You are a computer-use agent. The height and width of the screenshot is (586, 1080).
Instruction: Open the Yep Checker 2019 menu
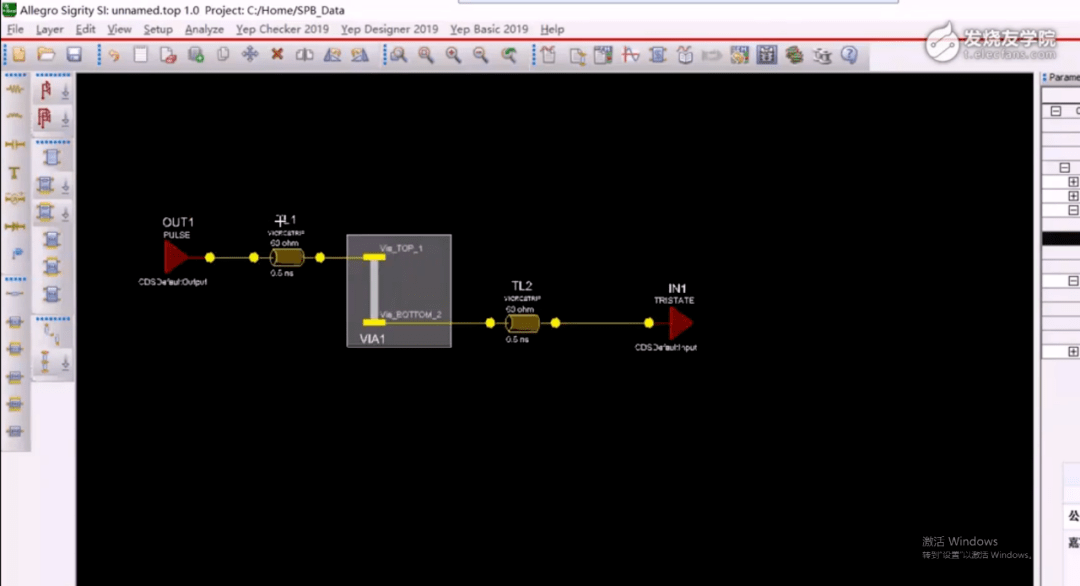click(282, 29)
